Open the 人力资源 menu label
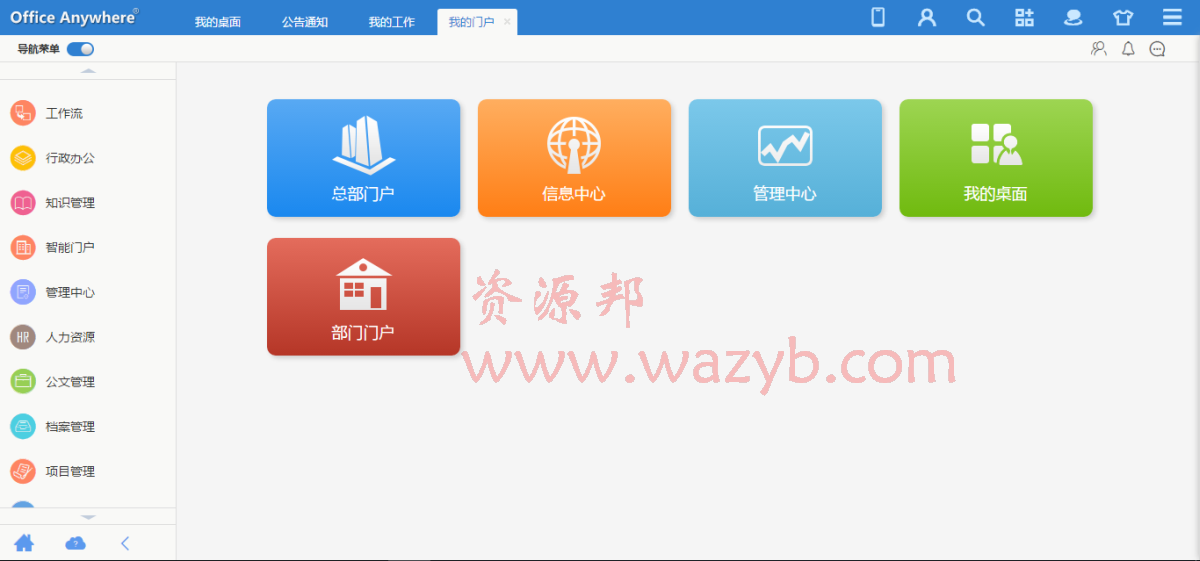This screenshot has height=561, width=1200. point(70,337)
